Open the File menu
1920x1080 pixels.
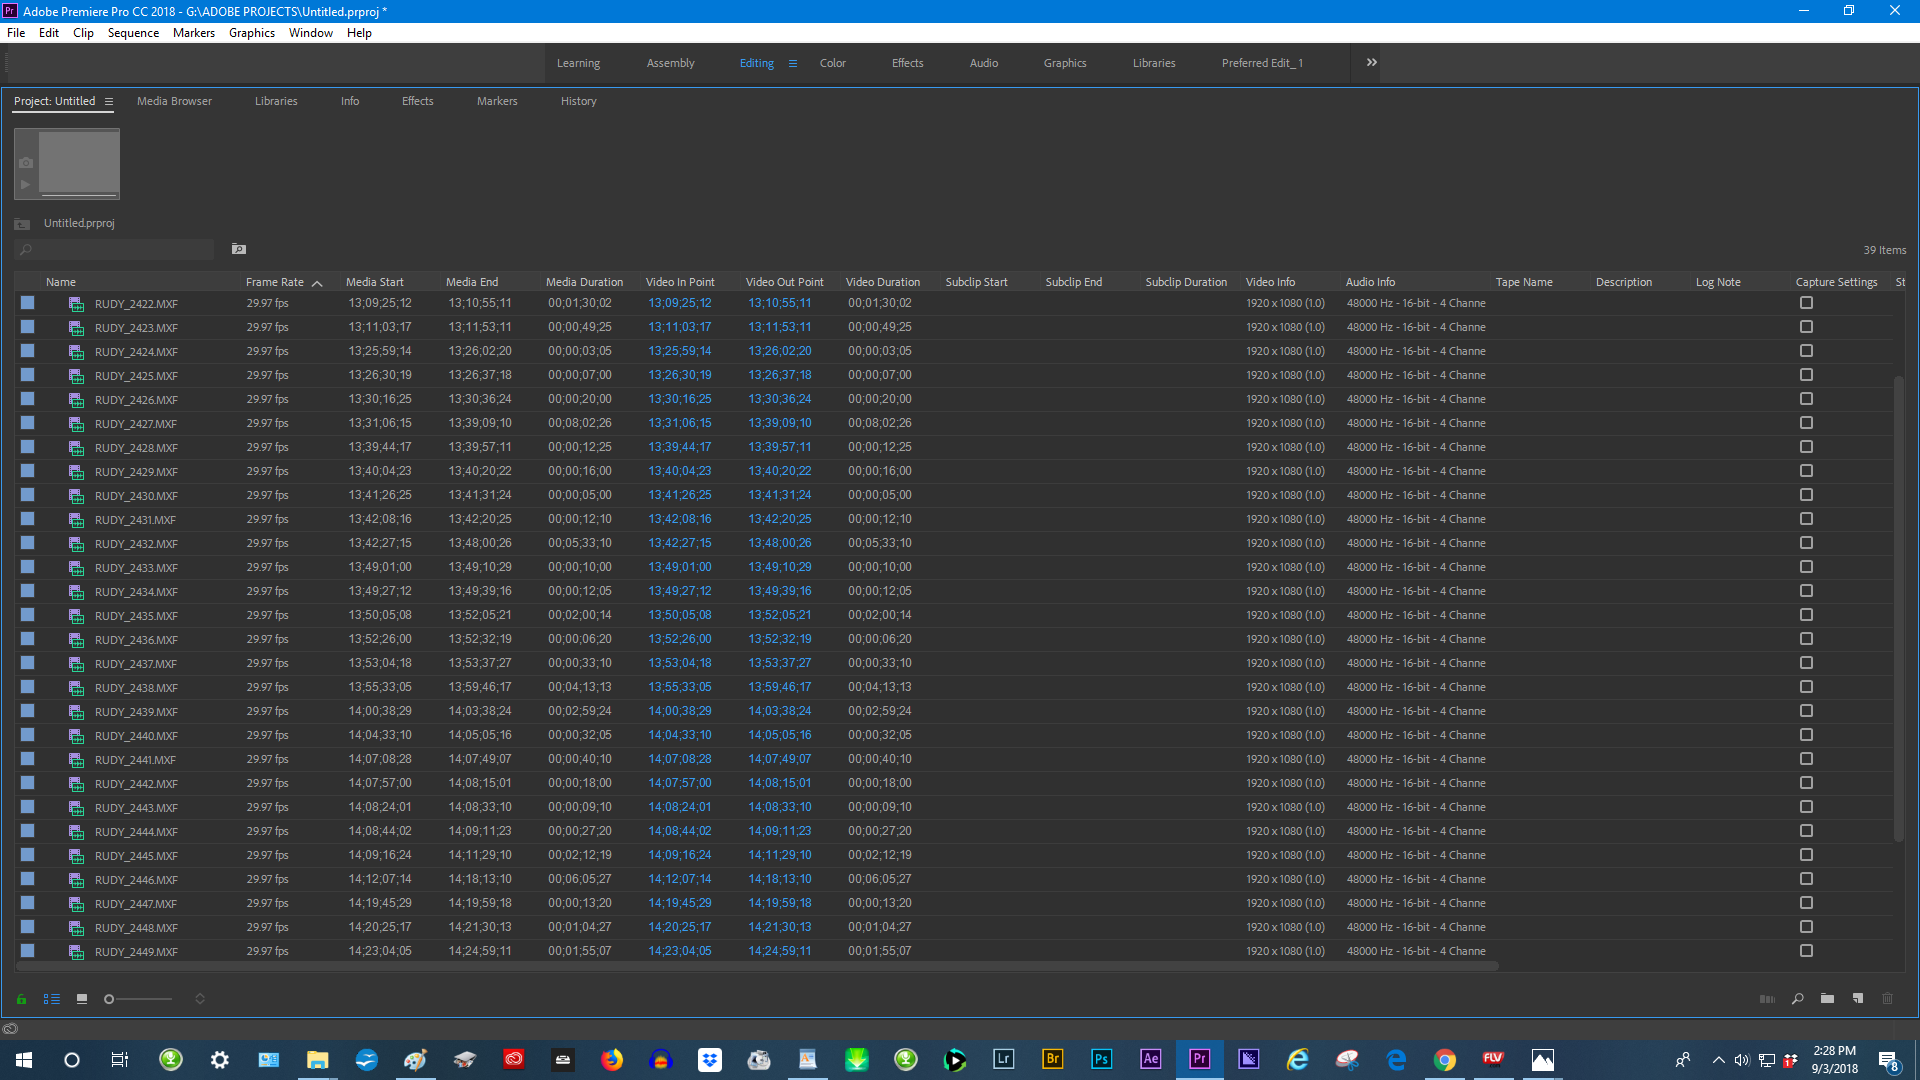[x=16, y=33]
